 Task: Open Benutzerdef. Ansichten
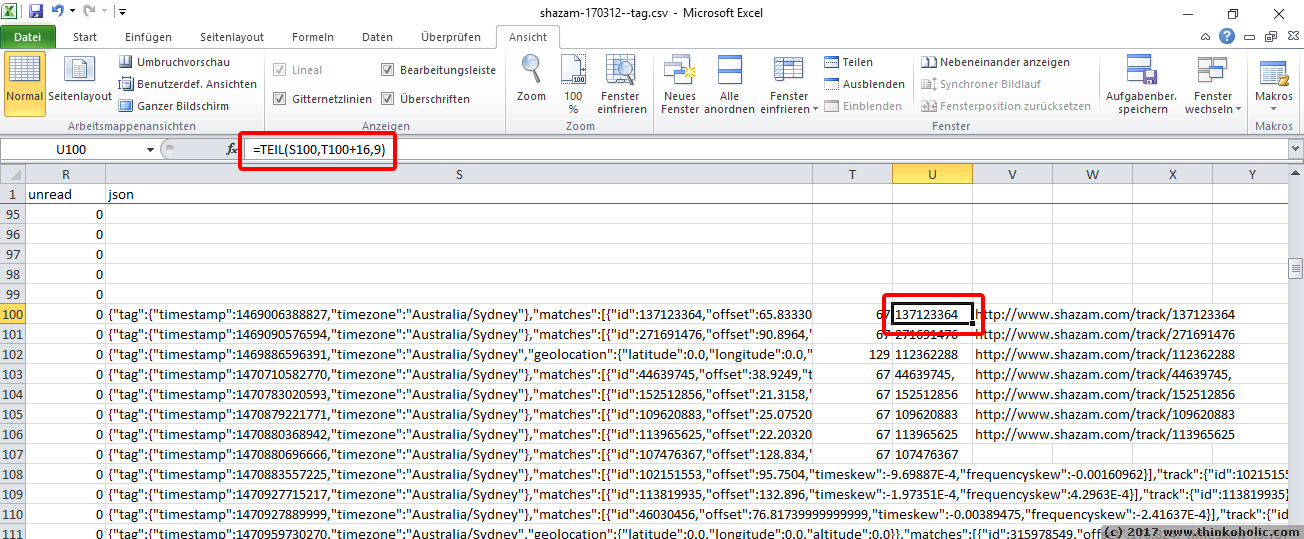(187, 84)
